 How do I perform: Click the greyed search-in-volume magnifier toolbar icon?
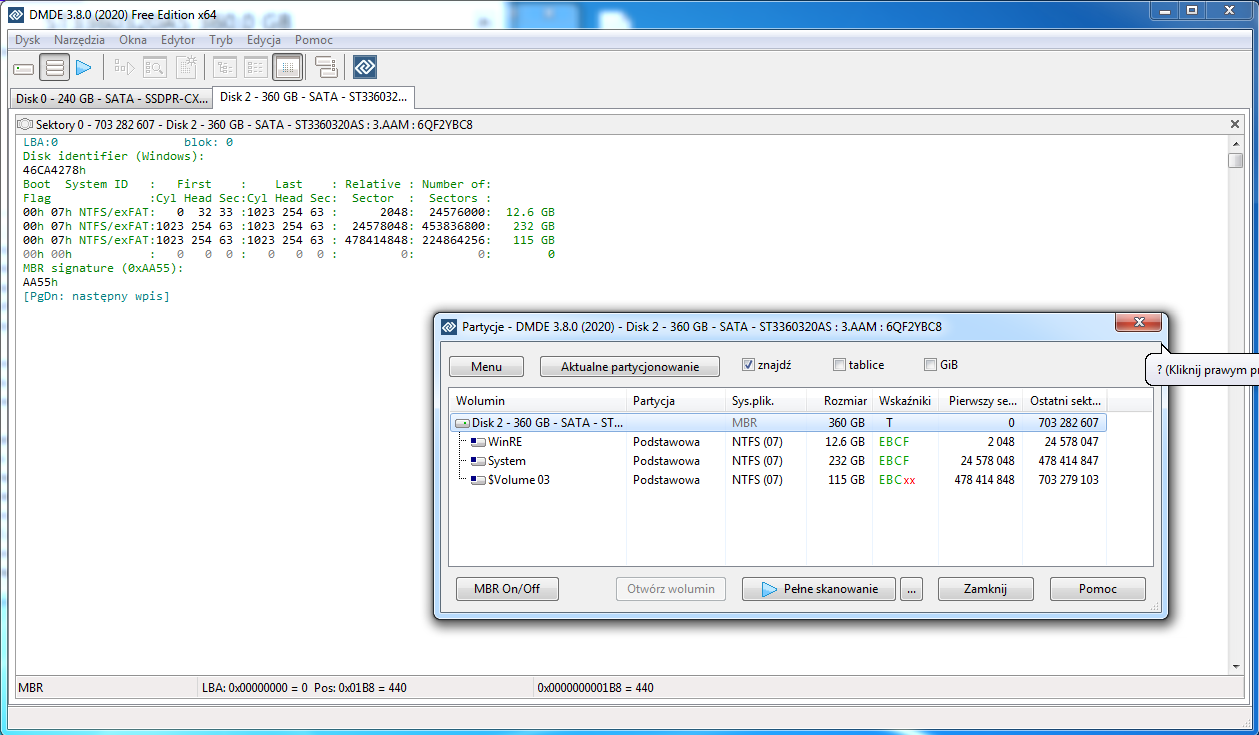click(154, 68)
